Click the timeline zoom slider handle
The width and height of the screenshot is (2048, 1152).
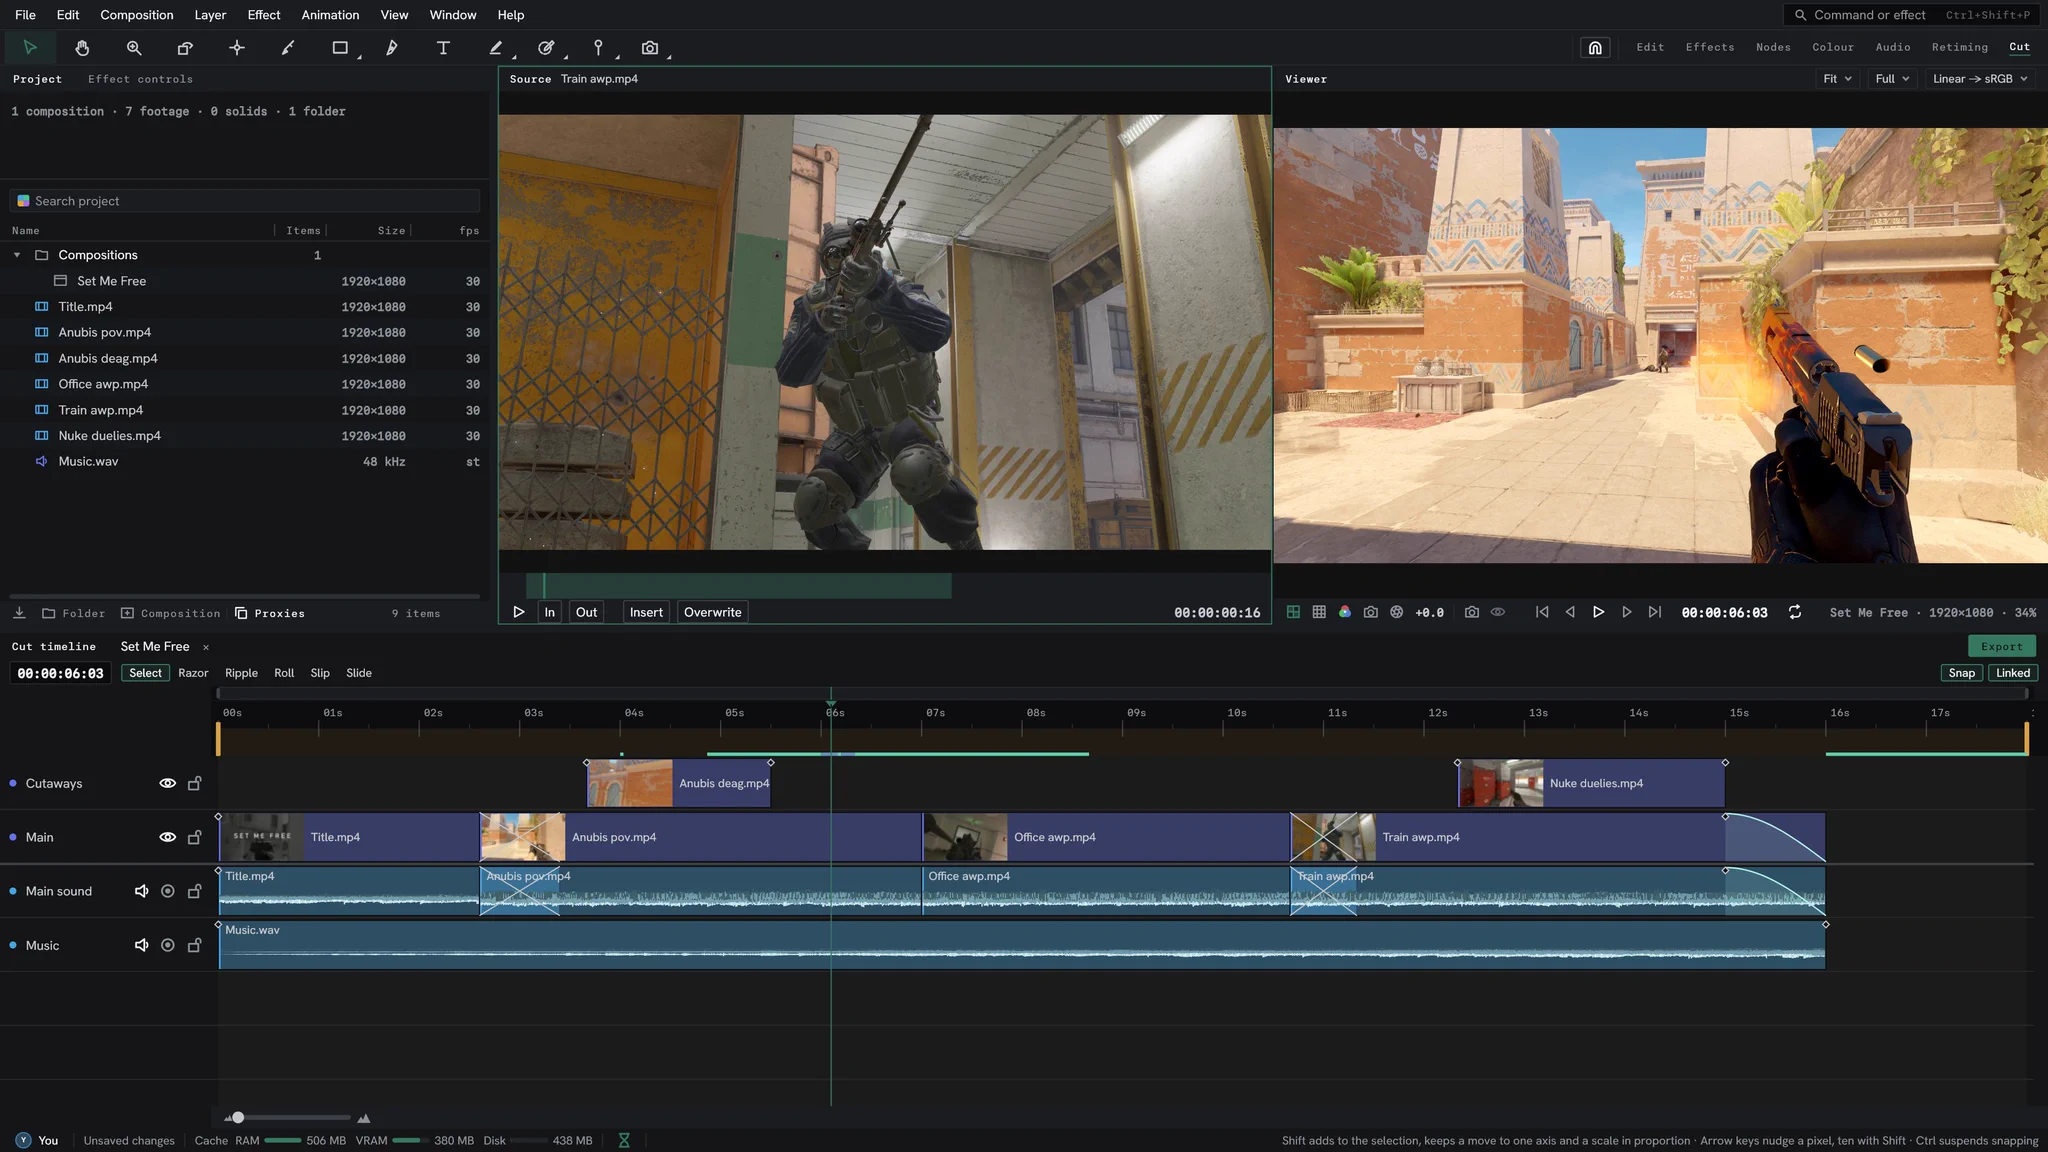[x=238, y=1117]
